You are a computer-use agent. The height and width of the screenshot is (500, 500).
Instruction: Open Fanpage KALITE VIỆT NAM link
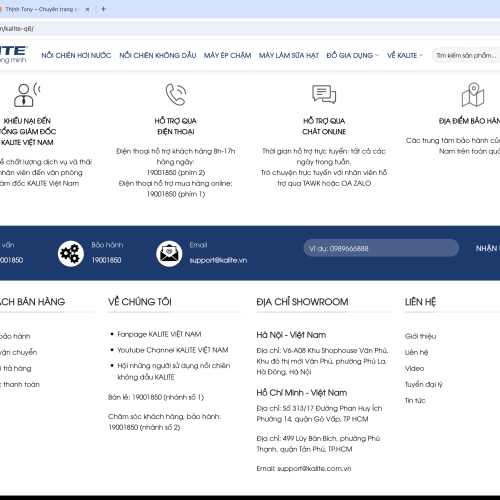(159, 334)
